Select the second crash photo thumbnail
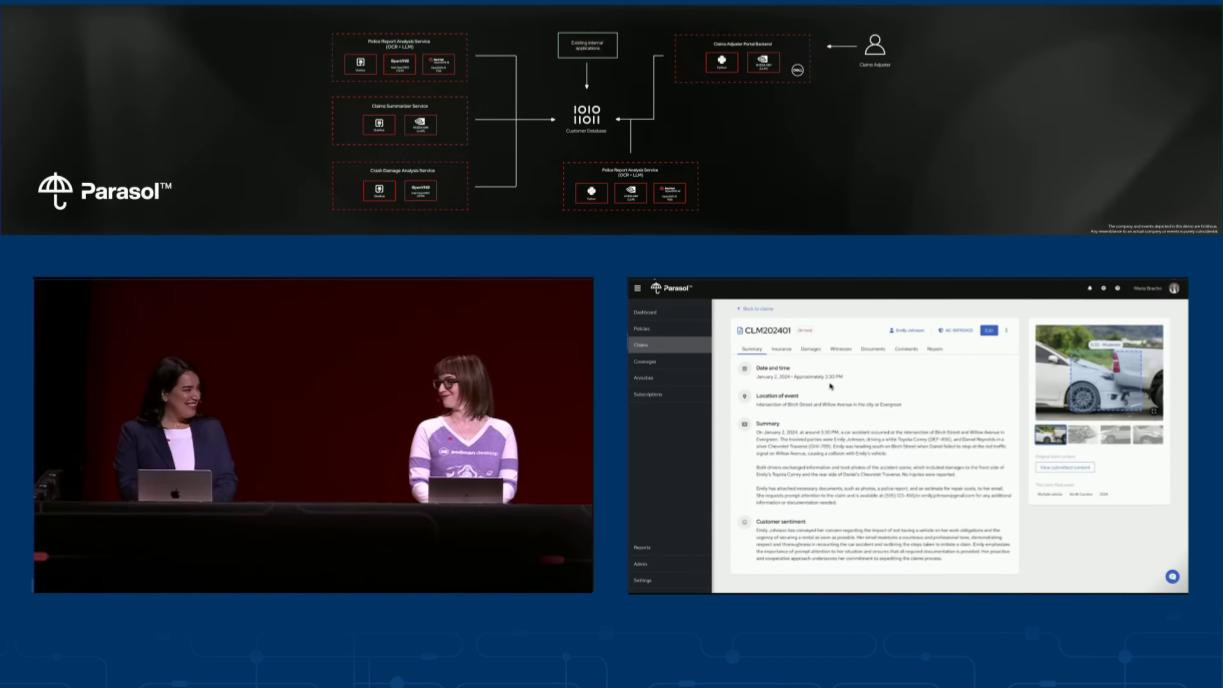This screenshot has width=1223, height=688. click(1083, 434)
